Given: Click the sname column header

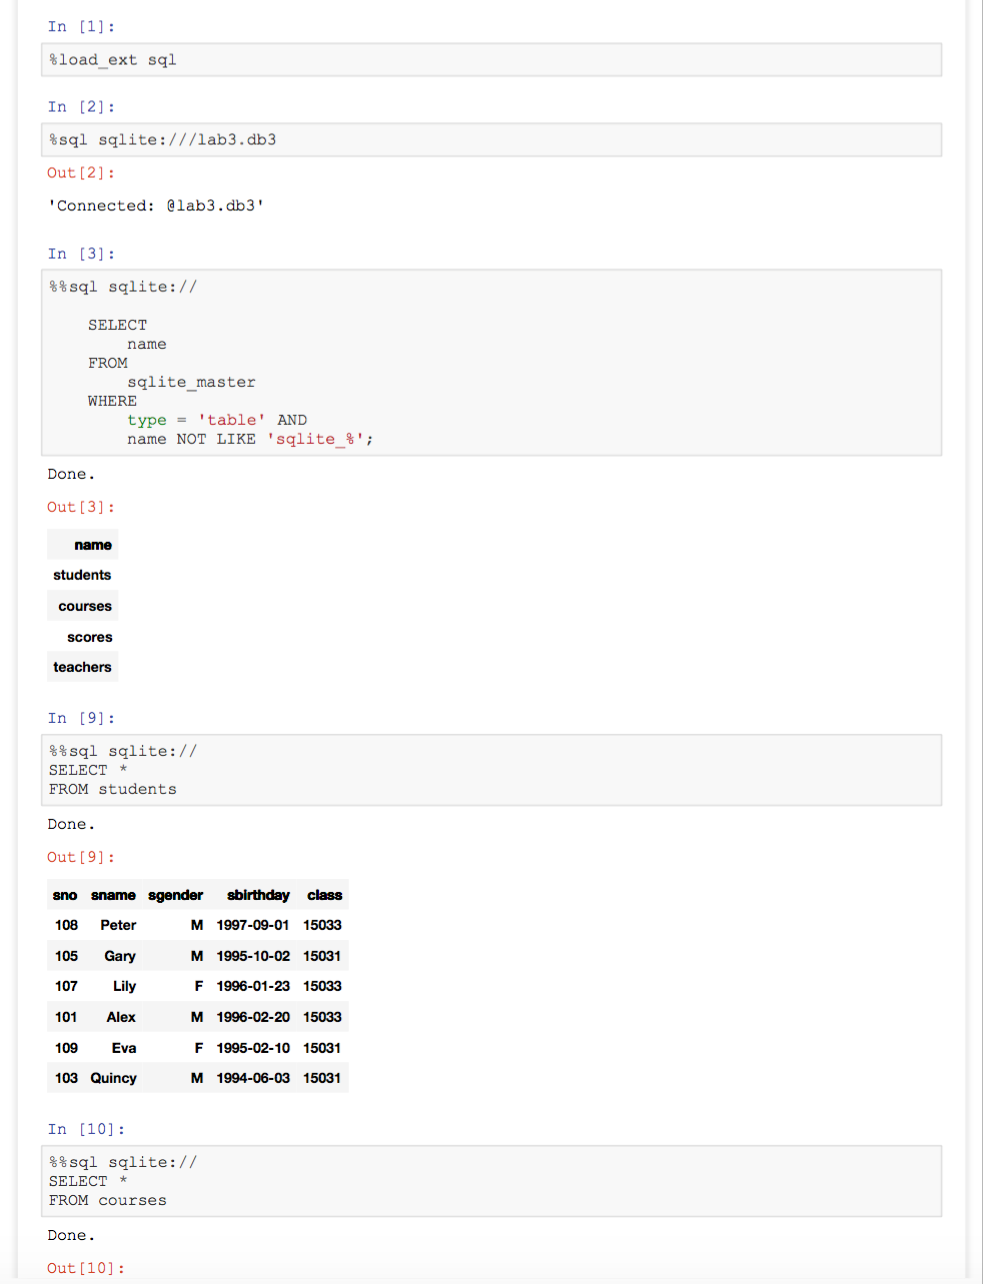Looking at the screenshot, I should [113, 895].
